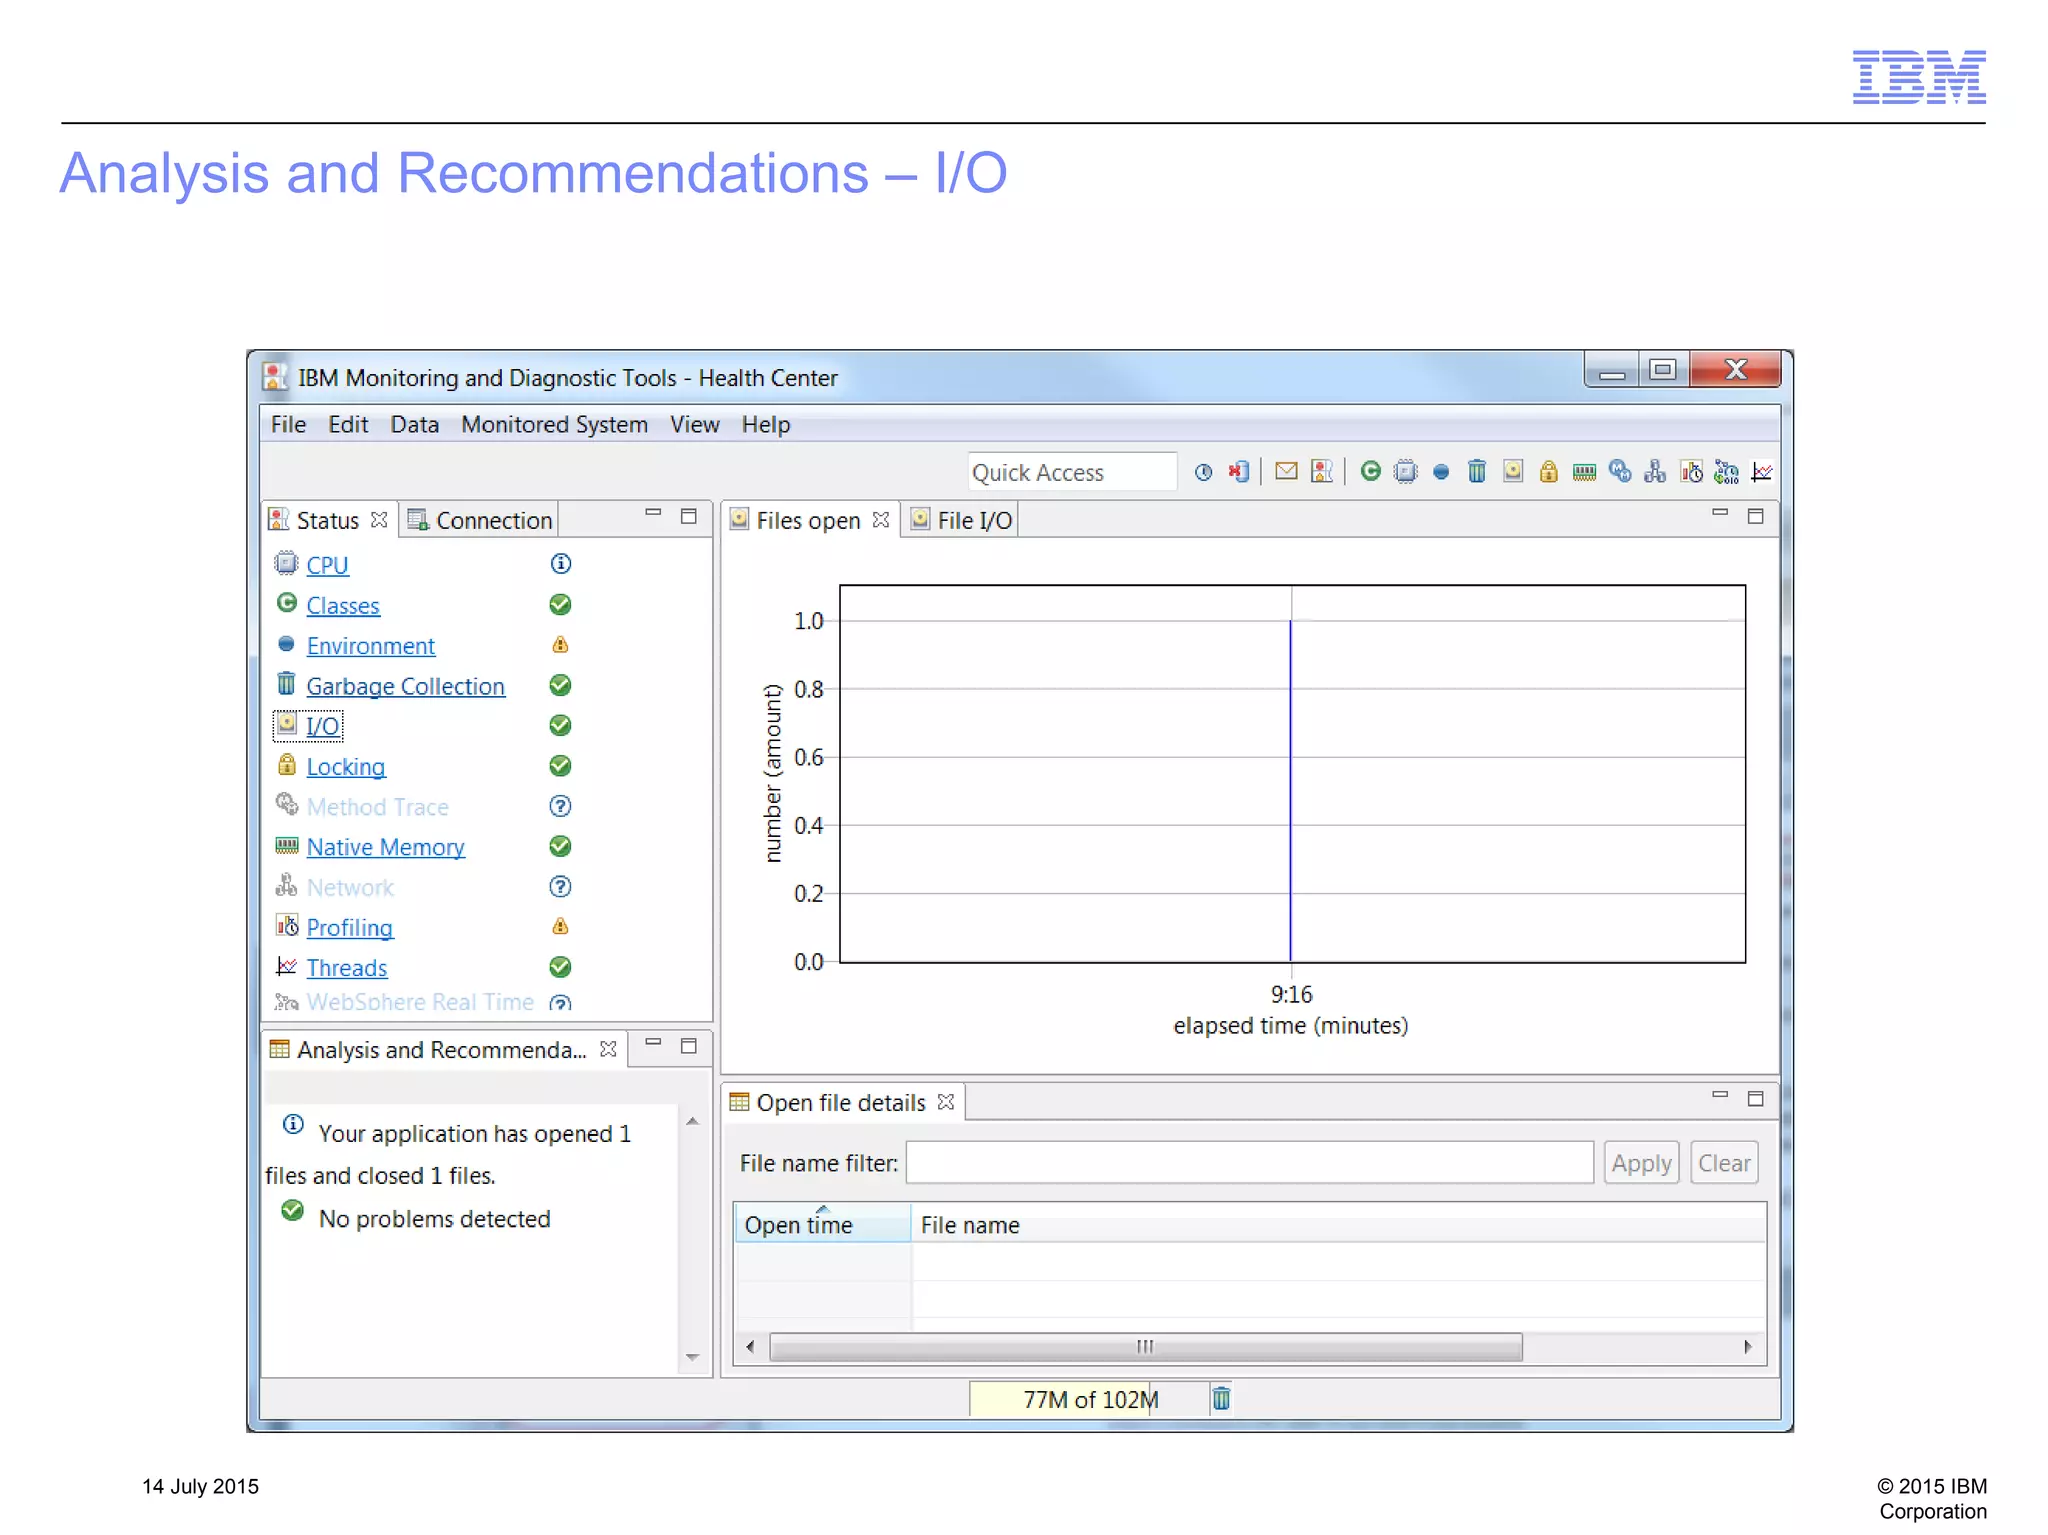The image size is (2048, 1535).
Task: Open the Edit menu
Action: [348, 425]
